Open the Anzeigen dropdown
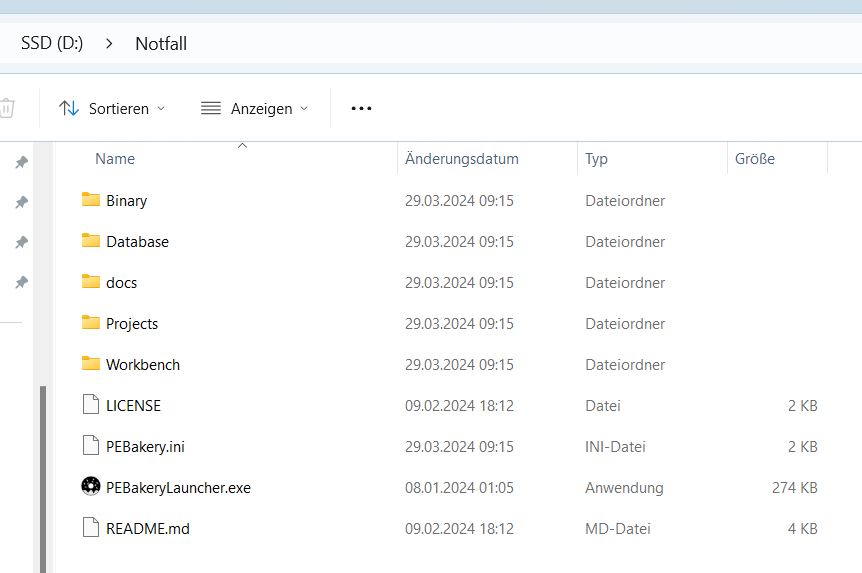The image size is (862, 573). [255, 108]
